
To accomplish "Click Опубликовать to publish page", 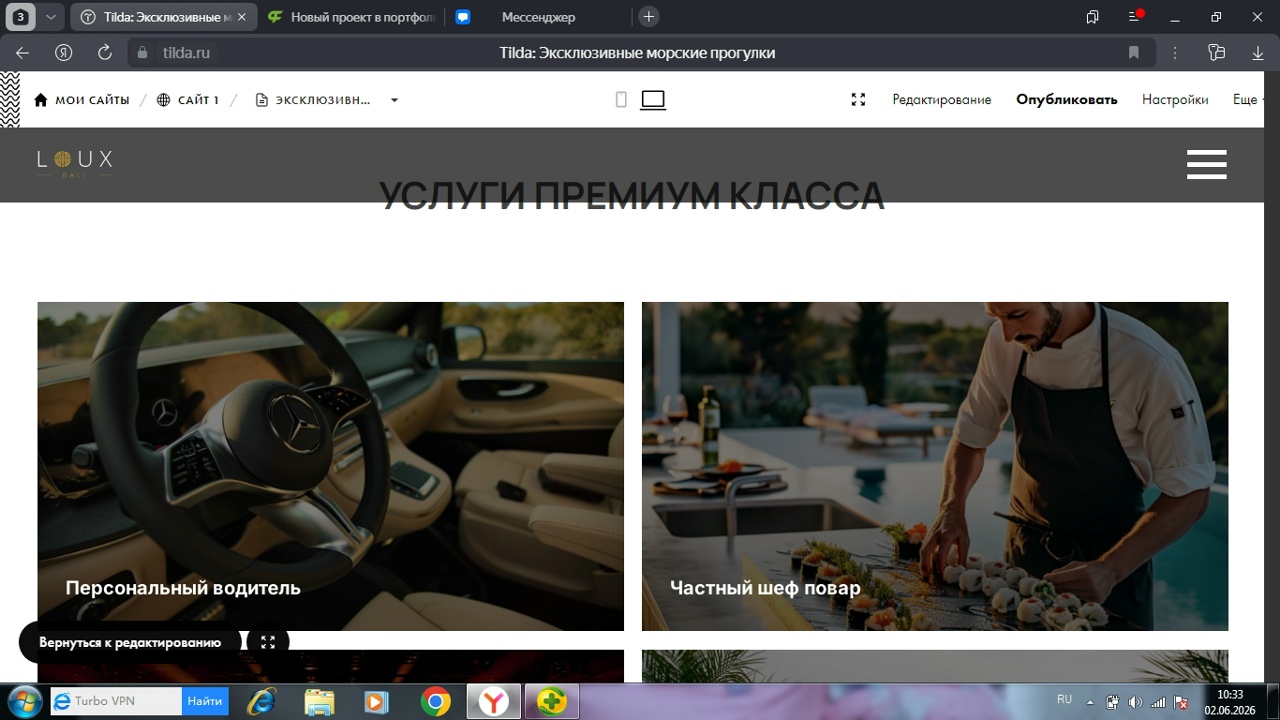I will (1067, 100).
